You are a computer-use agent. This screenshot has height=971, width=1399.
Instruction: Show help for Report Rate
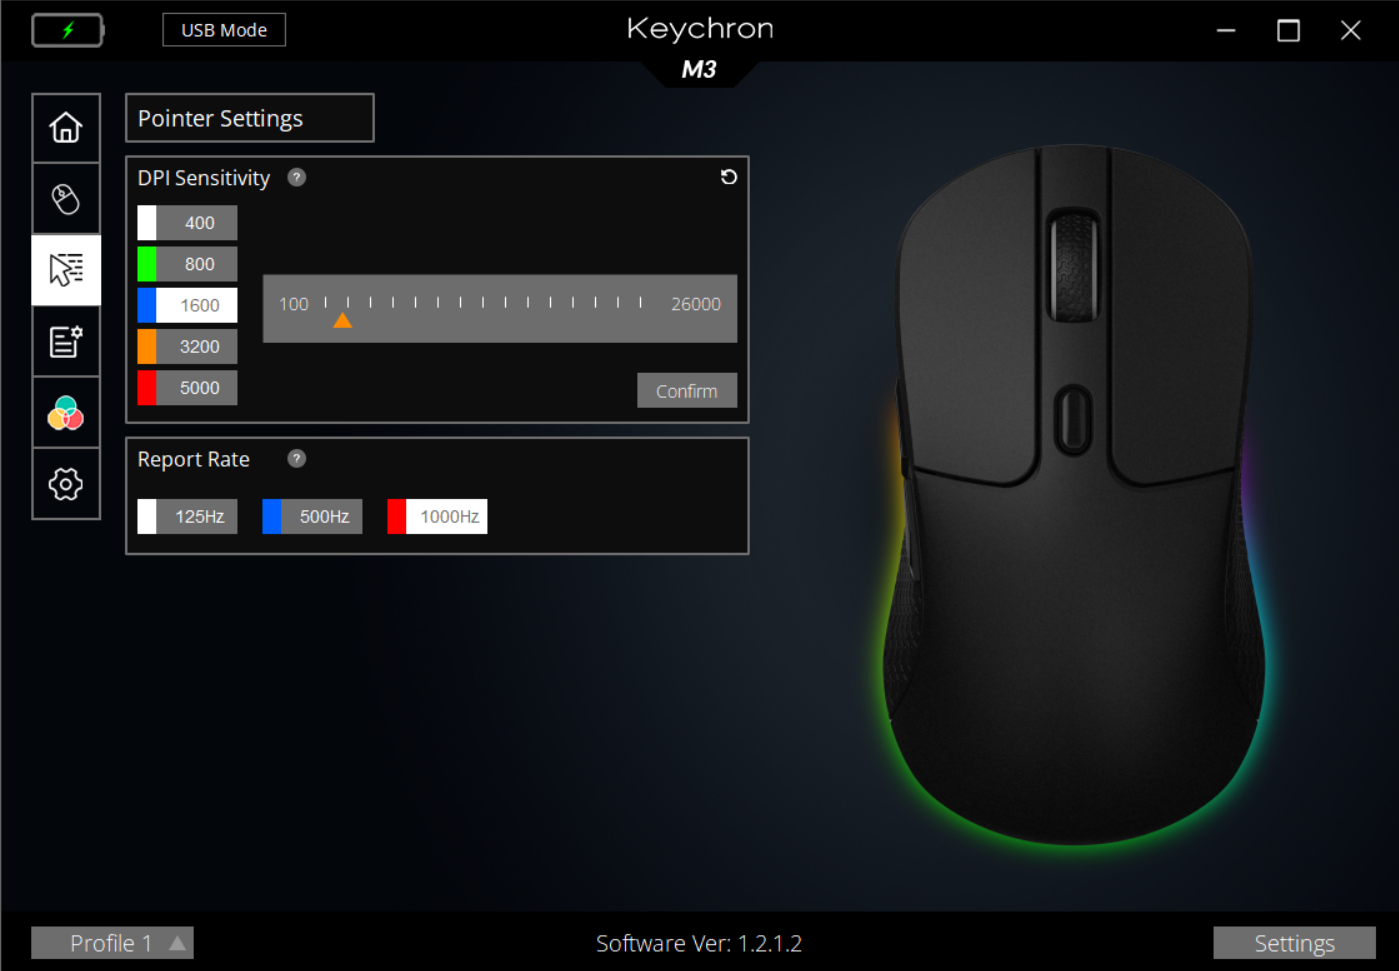tap(297, 458)
